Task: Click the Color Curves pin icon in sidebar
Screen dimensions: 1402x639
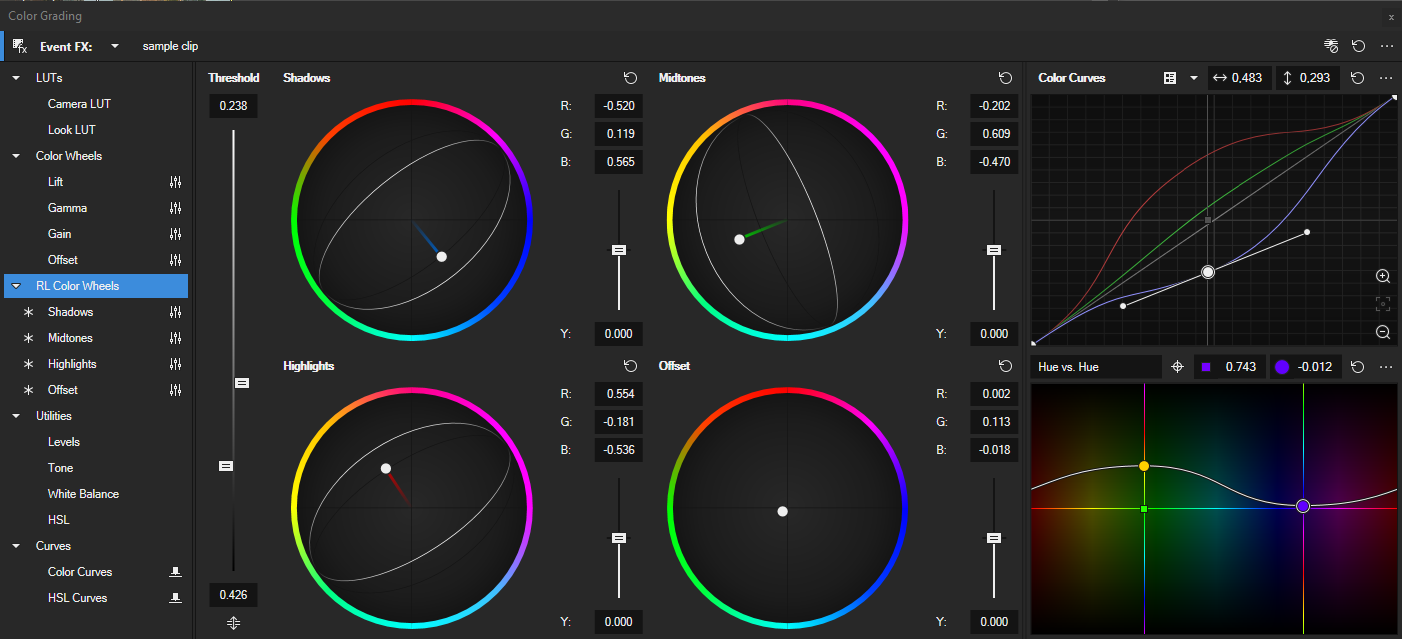Action: coord(176,572)
